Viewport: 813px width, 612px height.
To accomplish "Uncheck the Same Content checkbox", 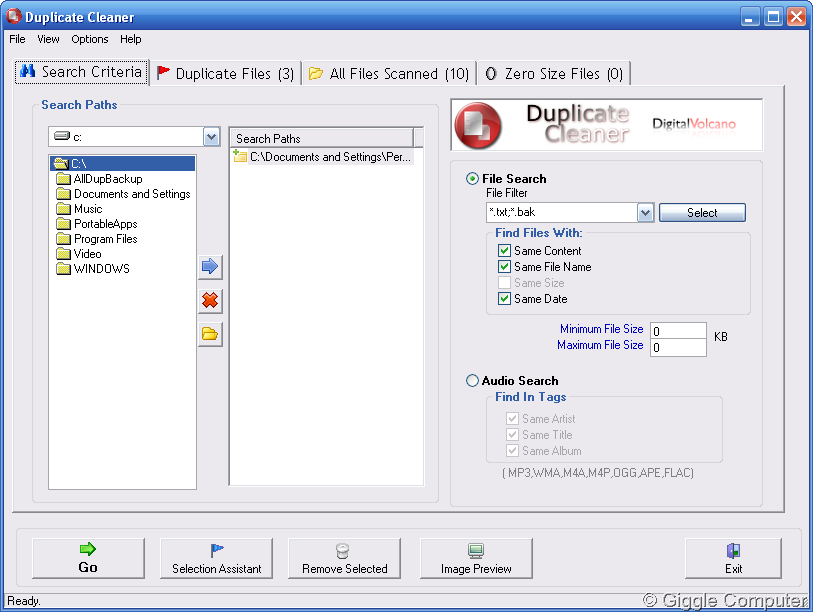I will pyautogui.click(x=504, y=251).
